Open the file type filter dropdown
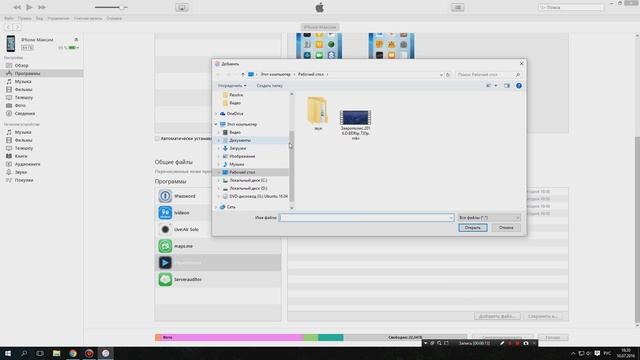640x360 pixels. 489,218
